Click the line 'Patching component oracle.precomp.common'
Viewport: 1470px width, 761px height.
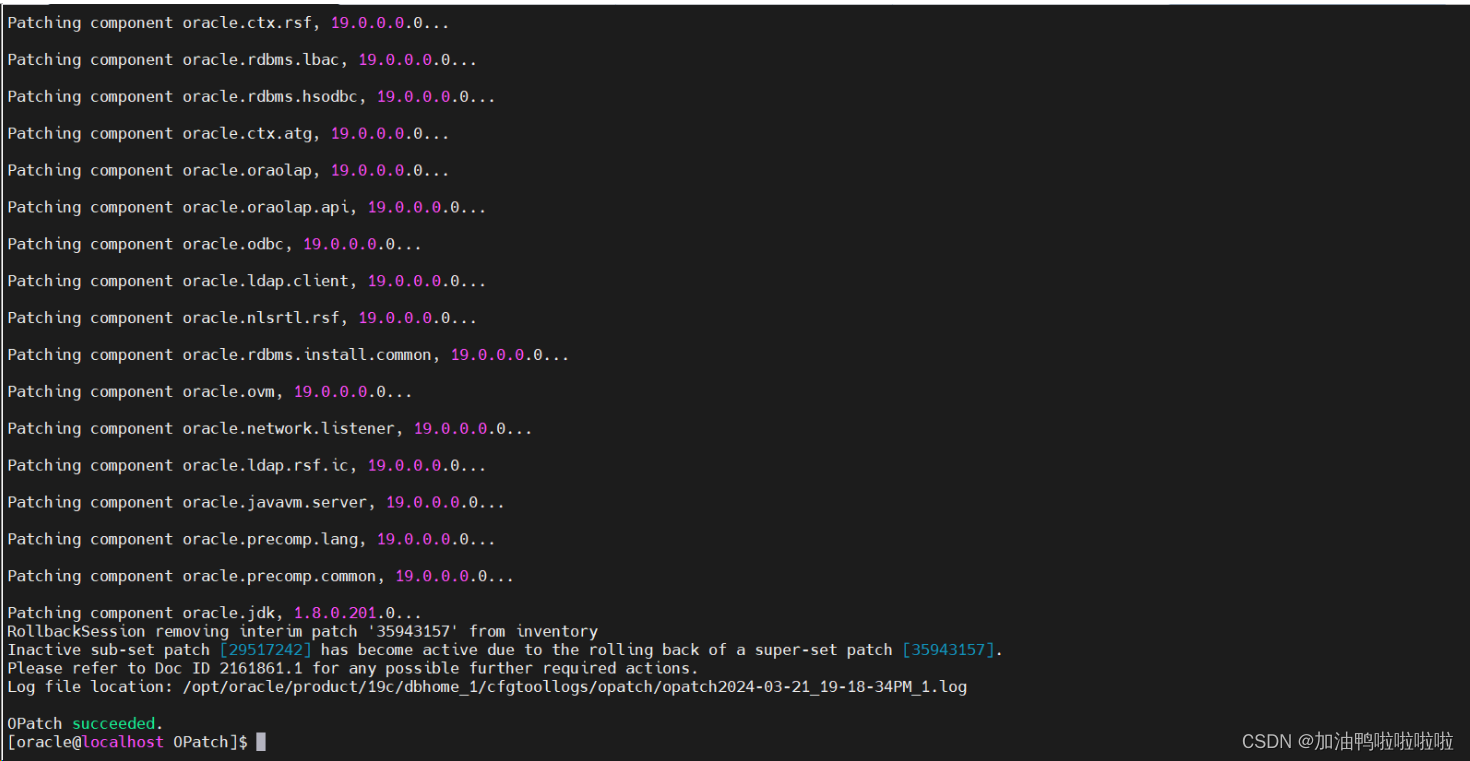(260, 577)
